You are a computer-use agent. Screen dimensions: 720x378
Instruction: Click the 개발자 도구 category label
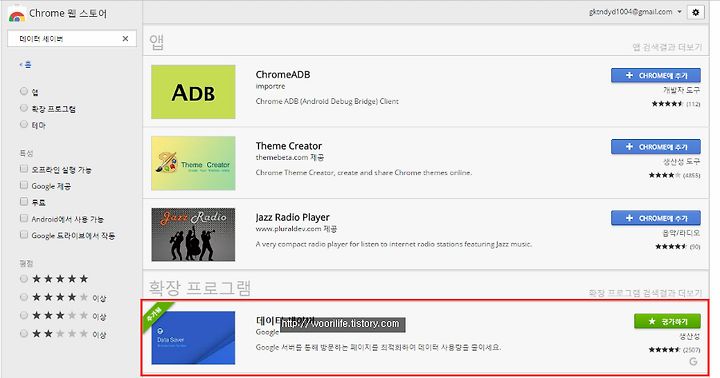point(682,90)
